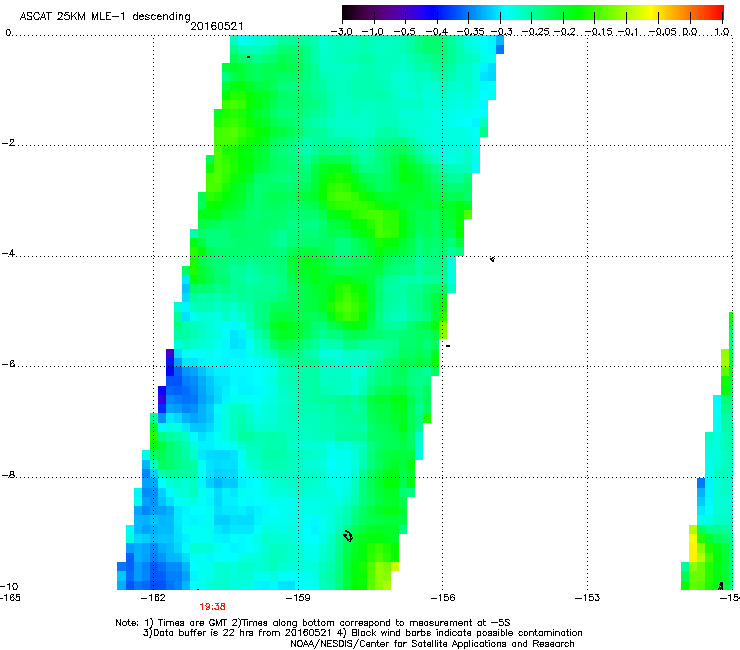Click the date label 20160521

[x=217, y=26]
